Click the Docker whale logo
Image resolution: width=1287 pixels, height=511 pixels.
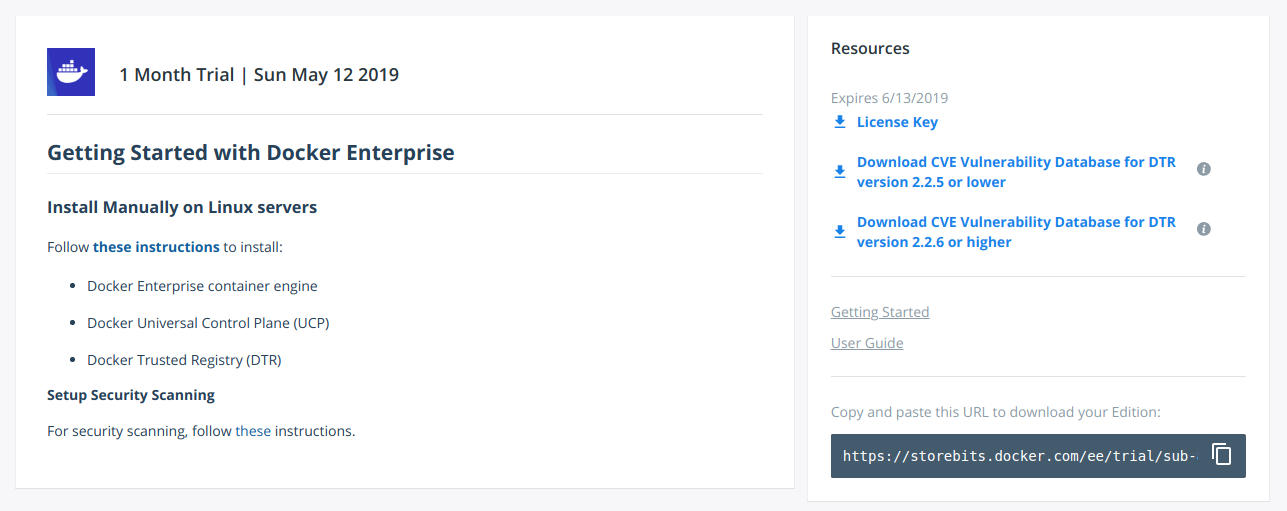[71, 72]
